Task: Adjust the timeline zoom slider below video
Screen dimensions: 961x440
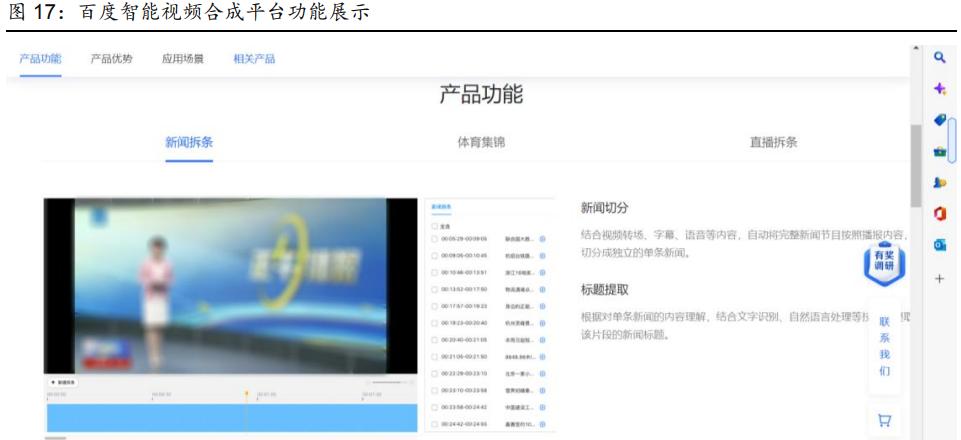Action: pos(388,382)
